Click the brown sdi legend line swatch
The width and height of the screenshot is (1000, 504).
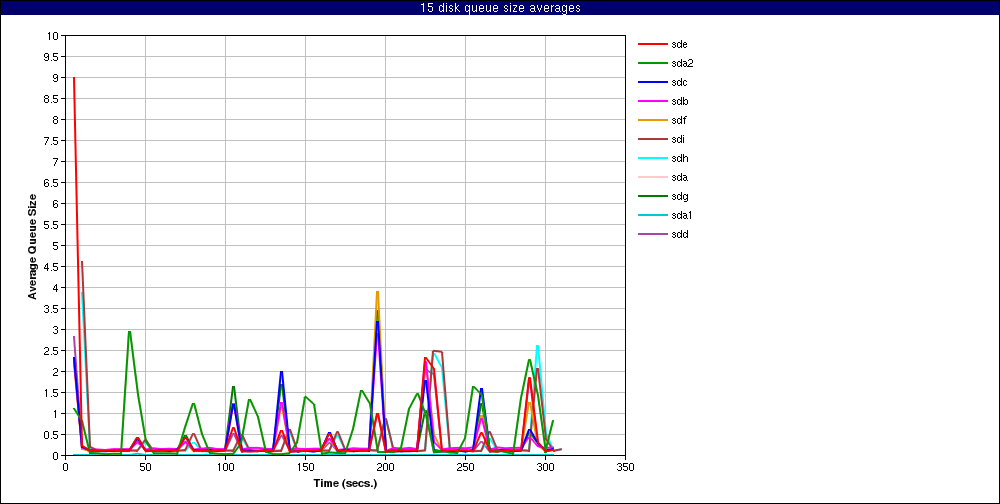click(x=651, y=139)
